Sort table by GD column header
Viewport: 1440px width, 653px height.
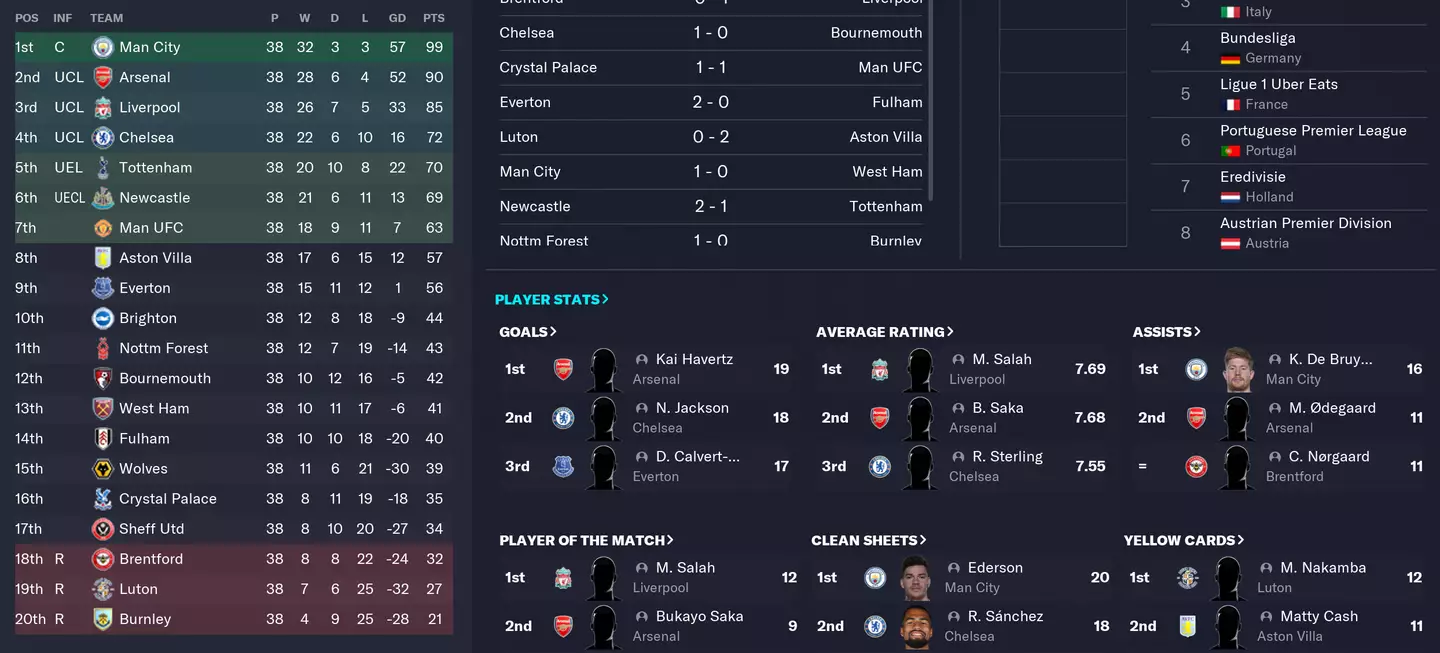tap(397, 18)
